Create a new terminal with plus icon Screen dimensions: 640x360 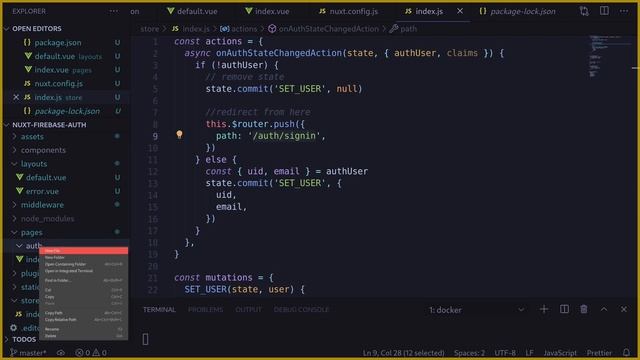coord(544,309)
